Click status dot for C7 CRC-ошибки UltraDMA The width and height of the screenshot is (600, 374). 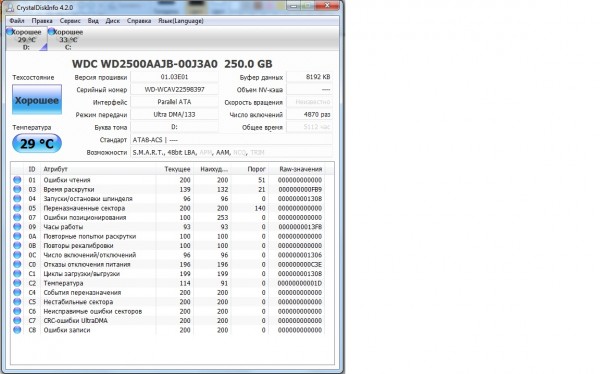[17, 320]
